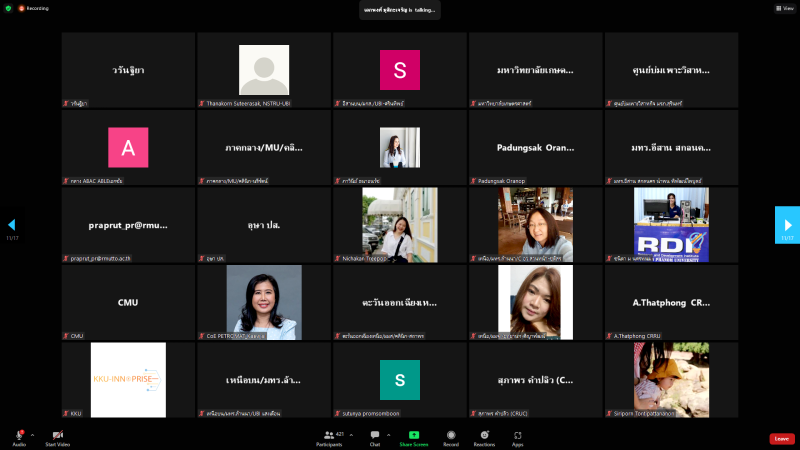Viewport: 800px width, 450px height.
Task: Go to next page of participants
Action: tap(787, 225)
